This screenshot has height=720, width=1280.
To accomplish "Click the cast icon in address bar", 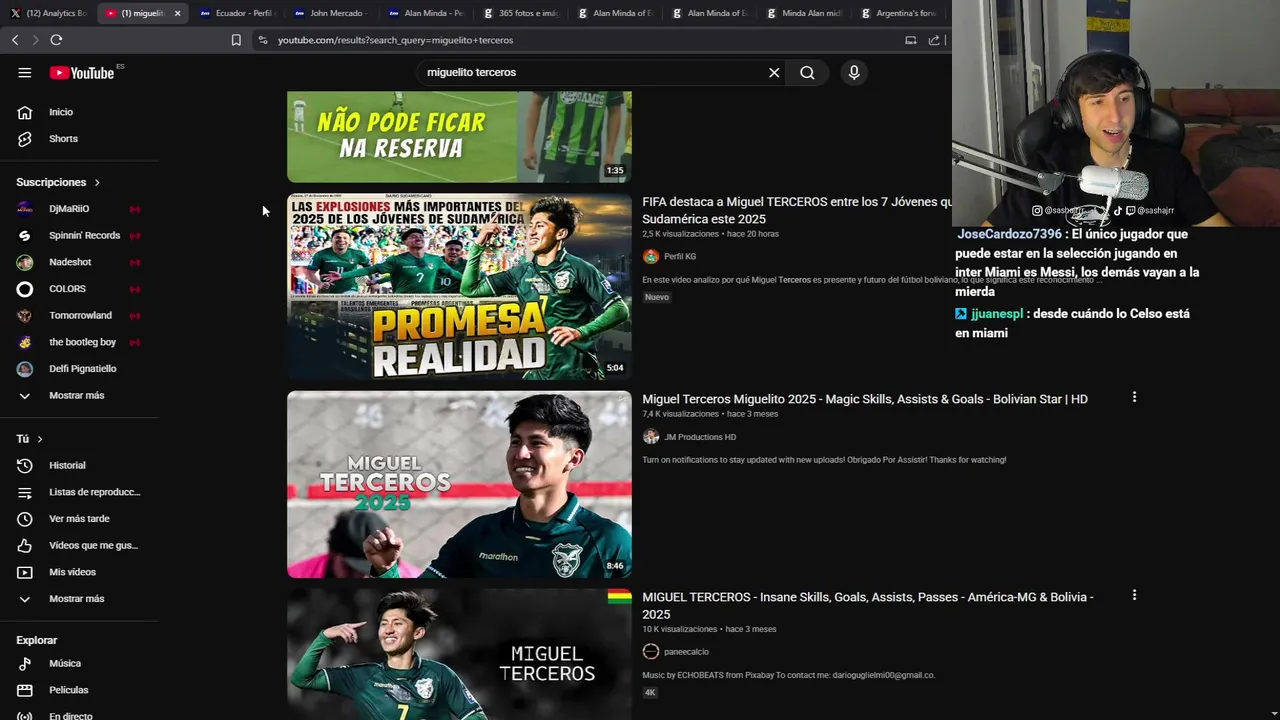I will pyautogui.click(x=911, y=40).
